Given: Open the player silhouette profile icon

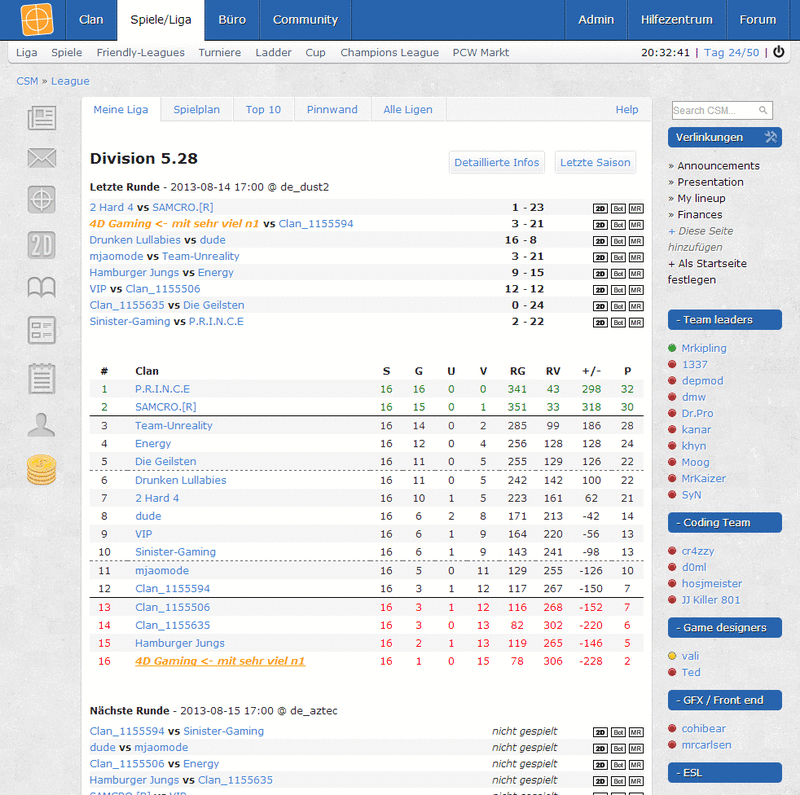Looking at the screenshot, I should [x=41, y=423].
